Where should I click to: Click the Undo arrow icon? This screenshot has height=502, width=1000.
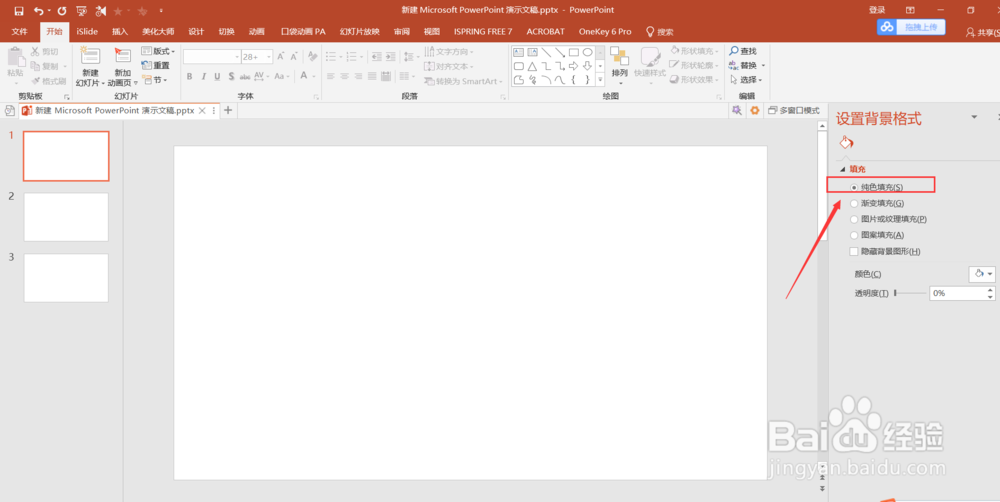(39, 11)
